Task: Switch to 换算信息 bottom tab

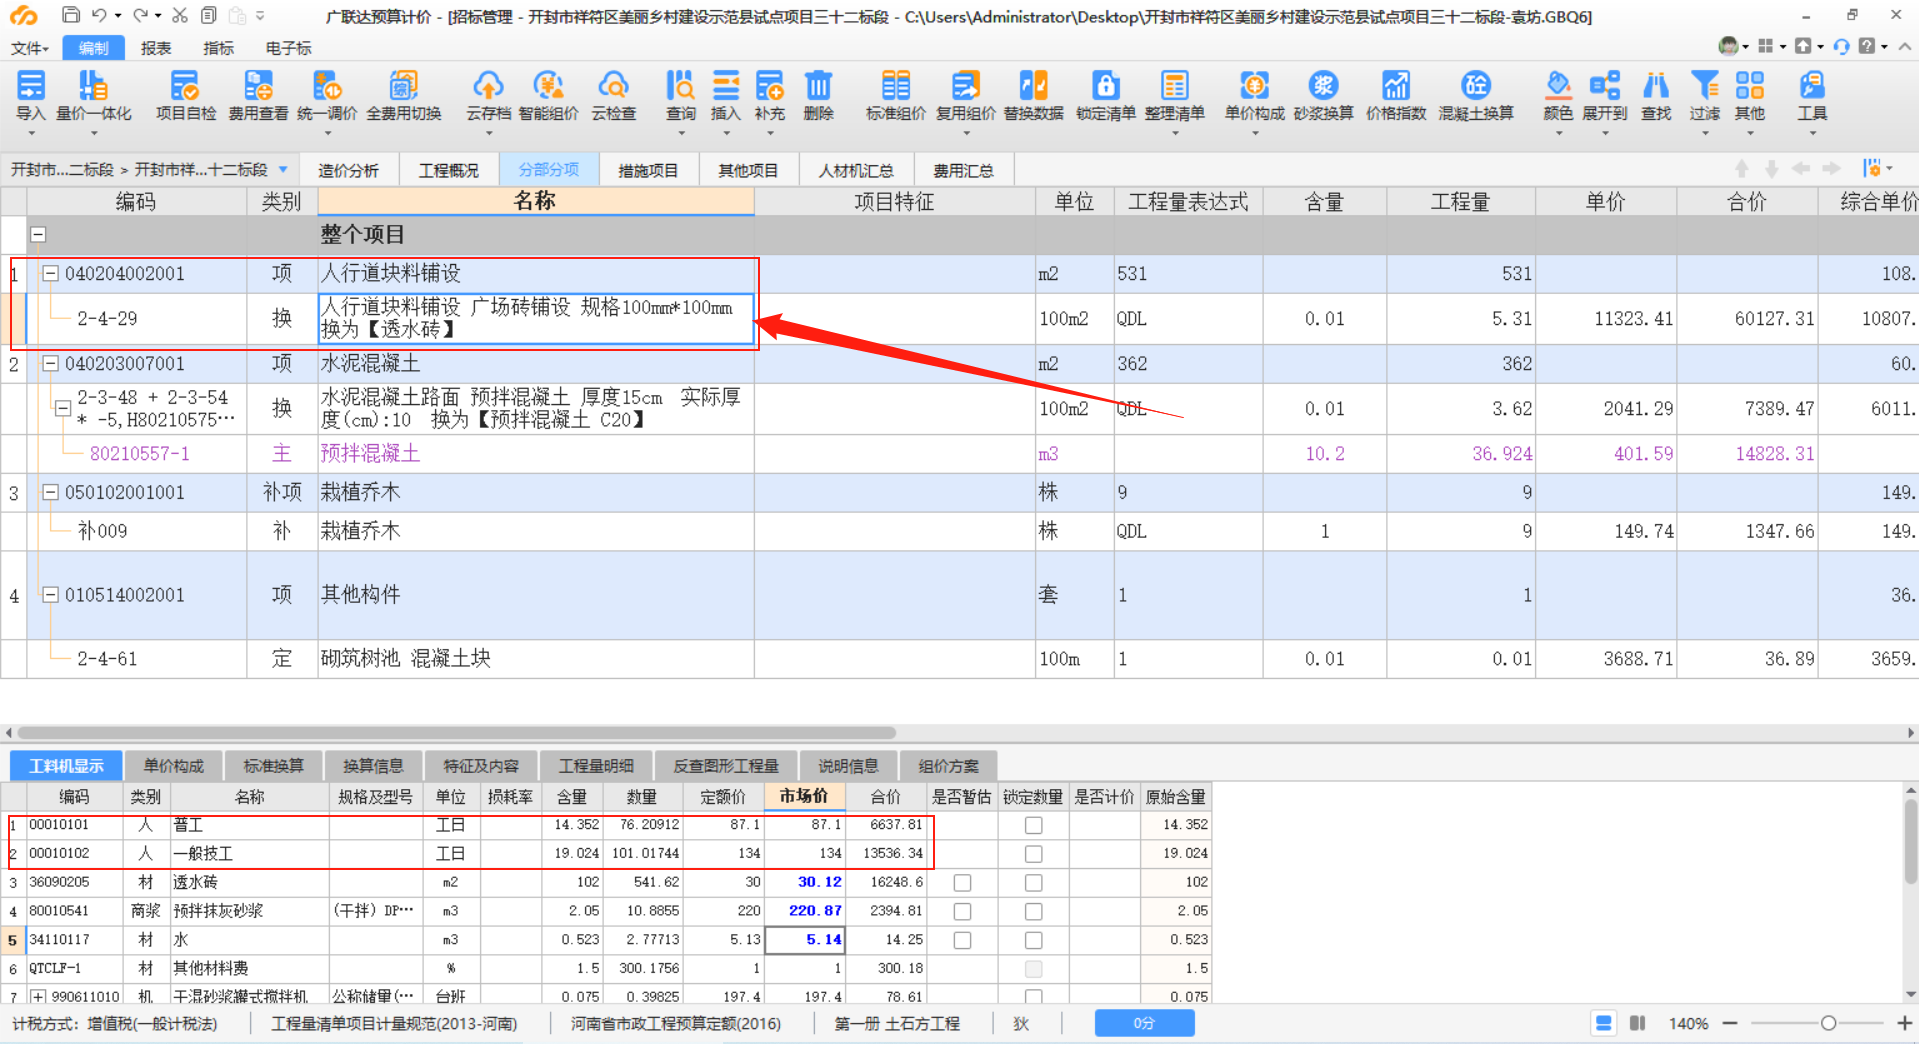Action: tap(373, 766)
